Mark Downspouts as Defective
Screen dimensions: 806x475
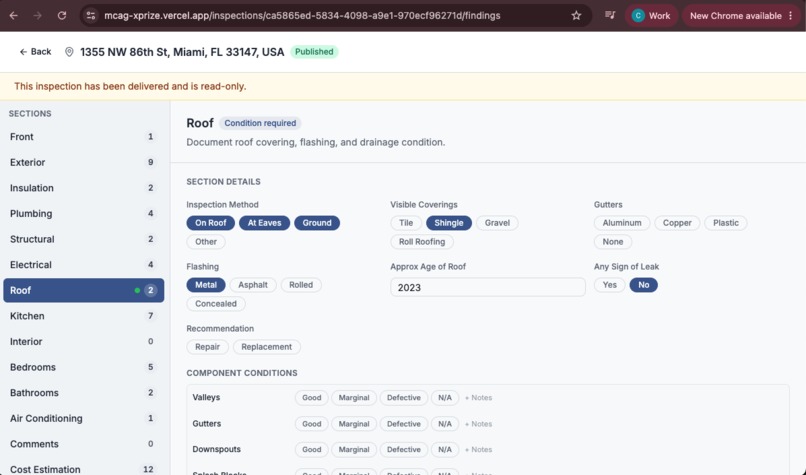(x=404, y=449)
